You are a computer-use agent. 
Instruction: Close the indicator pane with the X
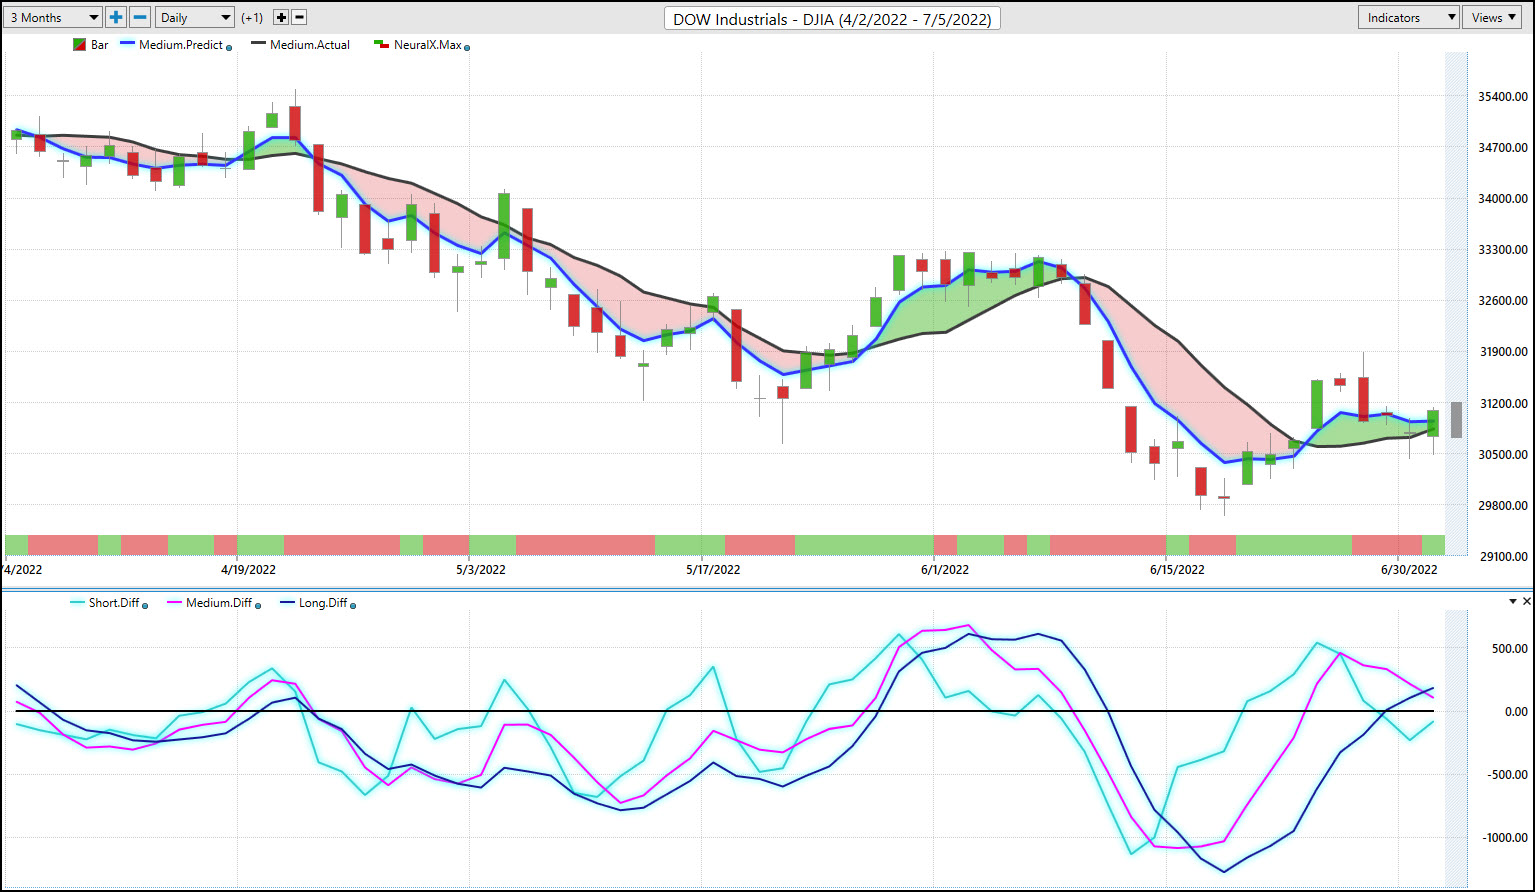pyautogui.click(x=1526, y=601)
